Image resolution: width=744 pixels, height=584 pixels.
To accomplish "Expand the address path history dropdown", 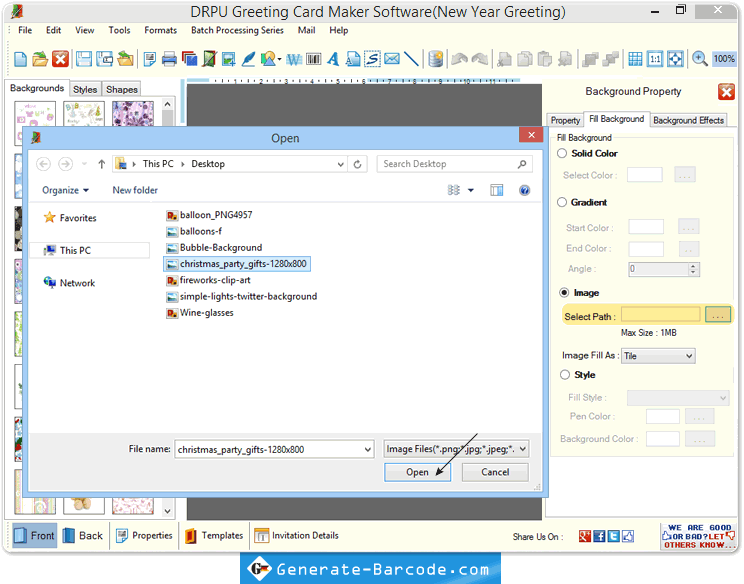I will click(340, 164).
